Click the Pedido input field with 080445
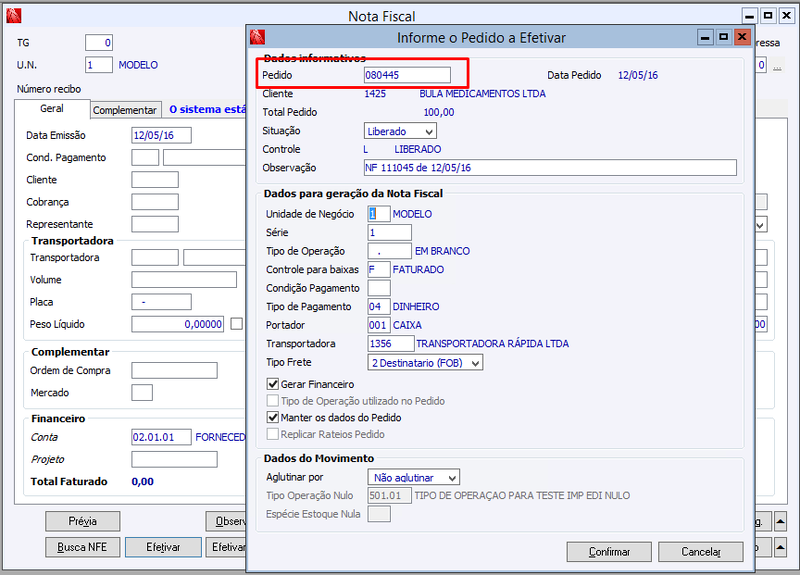This screenshot has height=575, width=800. 408,75
